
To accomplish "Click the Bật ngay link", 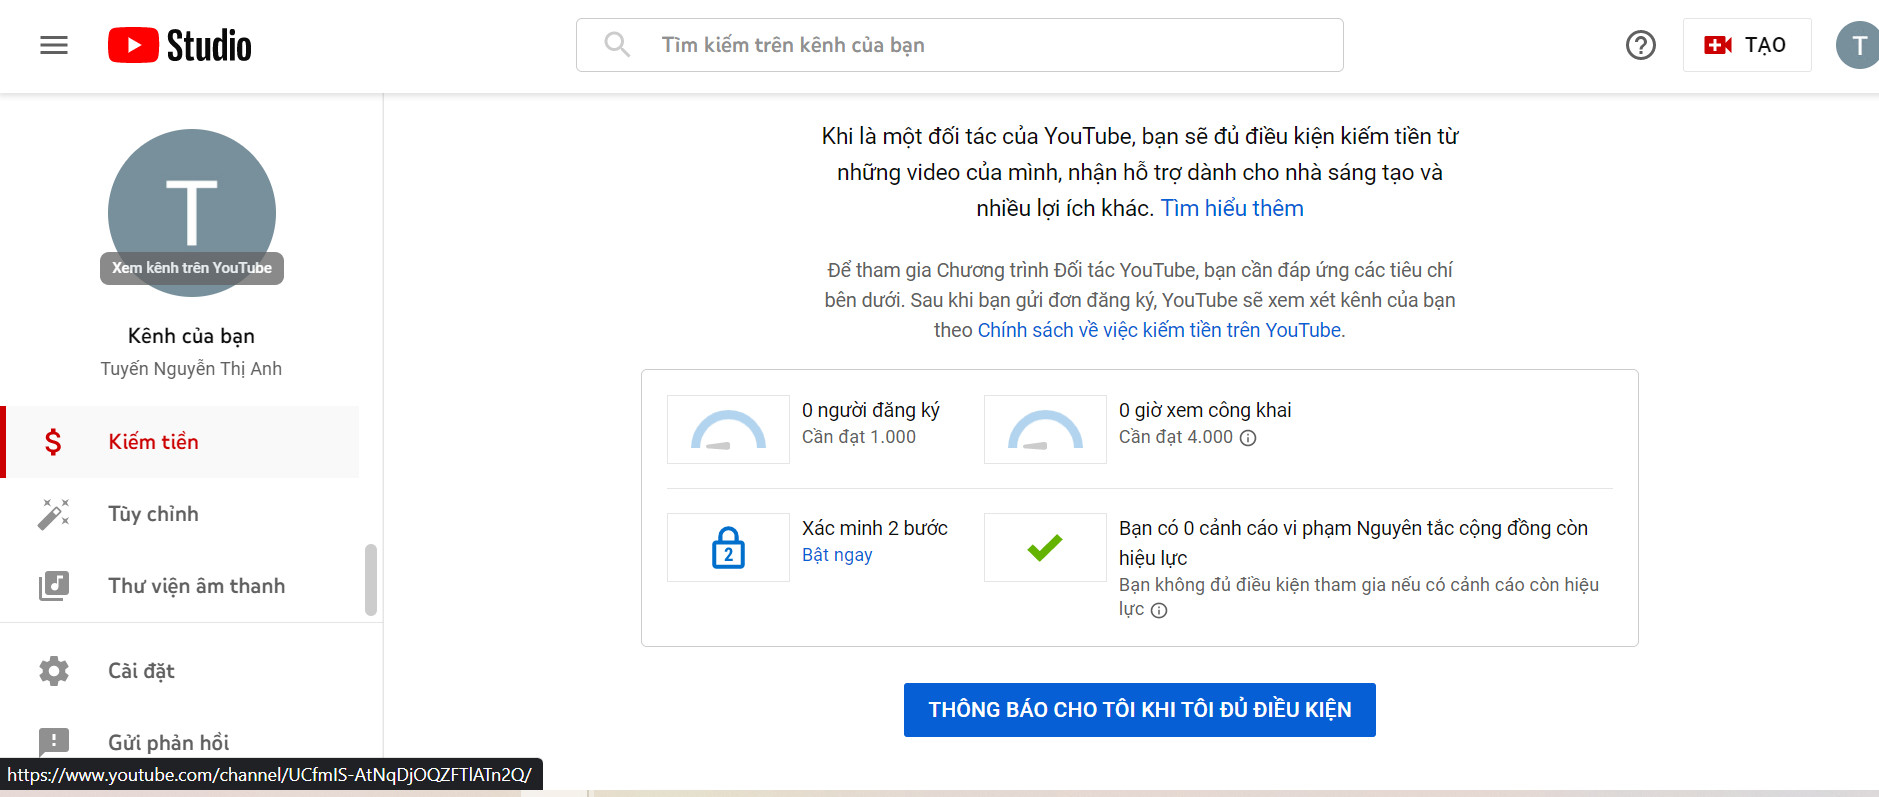I will pyautogui.click(x=837, y=555).
